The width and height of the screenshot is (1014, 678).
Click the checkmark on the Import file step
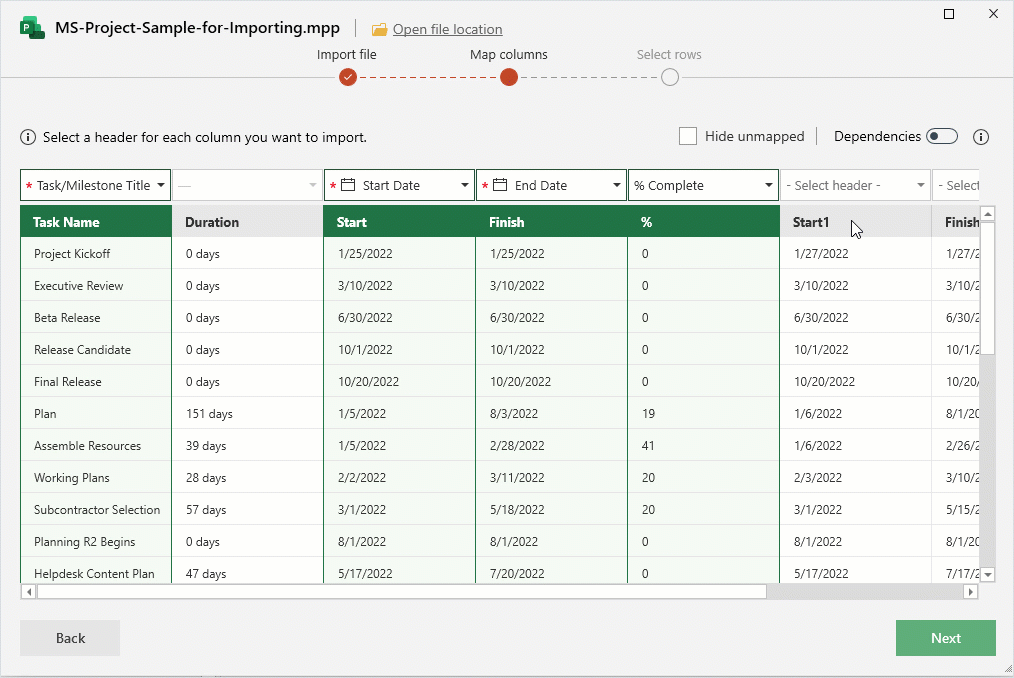[348, 76]
